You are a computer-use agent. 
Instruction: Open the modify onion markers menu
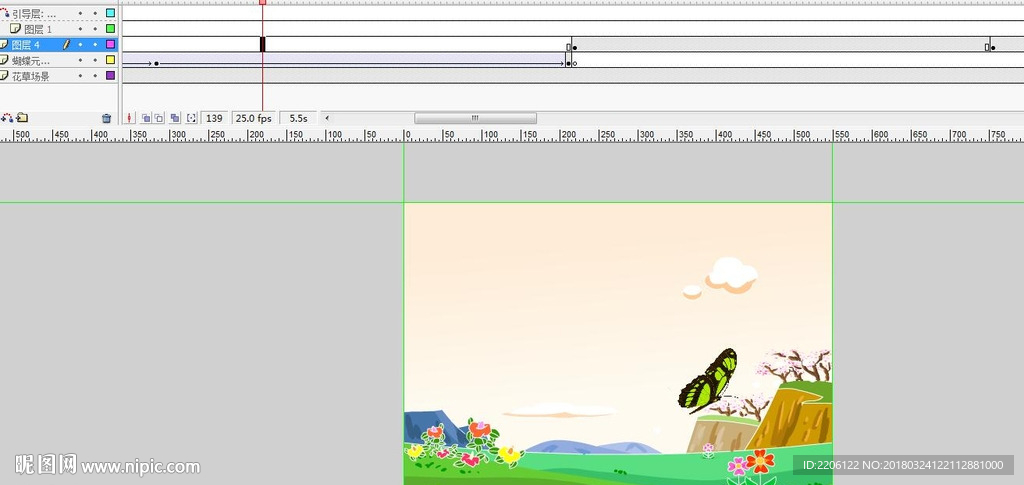(x=191, y=118)
